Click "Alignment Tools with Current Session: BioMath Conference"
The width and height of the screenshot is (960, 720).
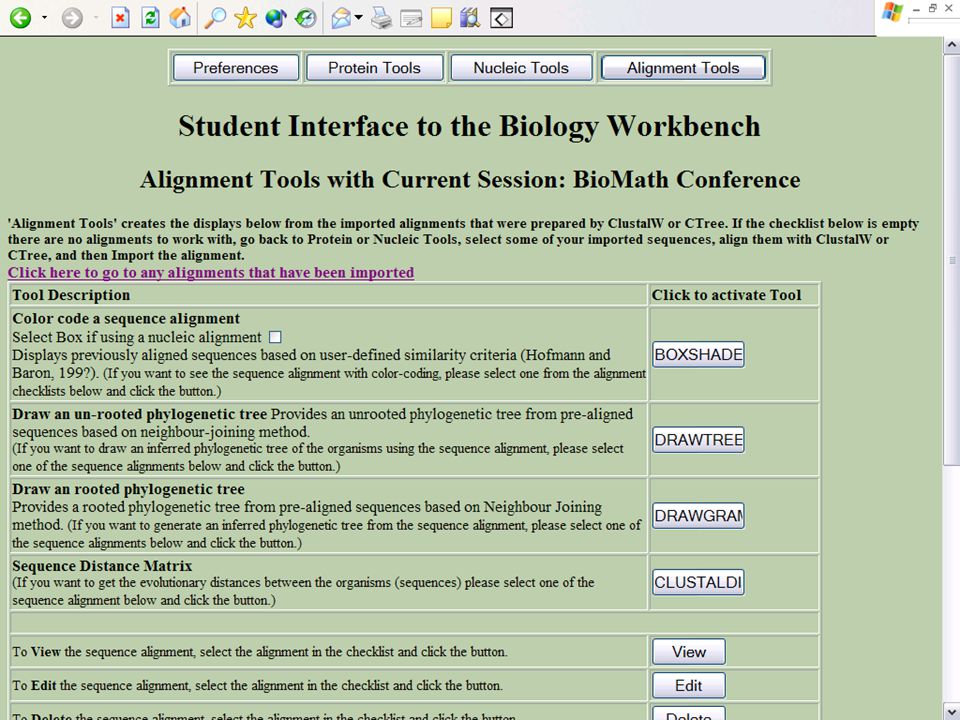pyautogui.click(x=470, y=179)
